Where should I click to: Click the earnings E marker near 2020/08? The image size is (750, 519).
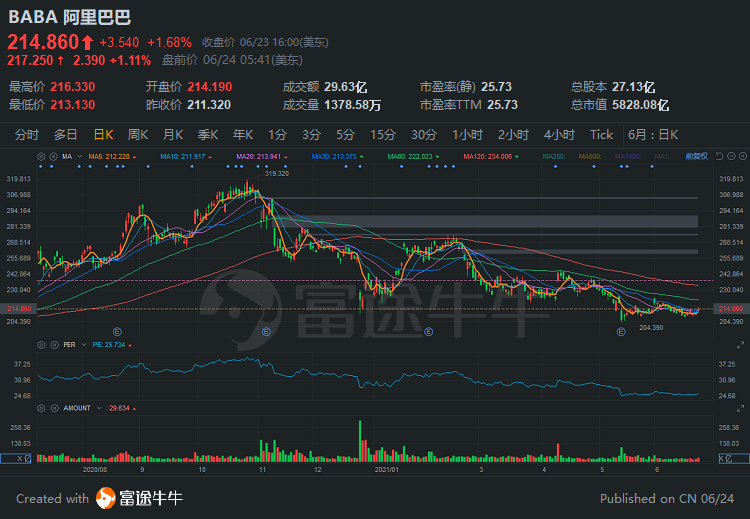(x=117, y=331)
